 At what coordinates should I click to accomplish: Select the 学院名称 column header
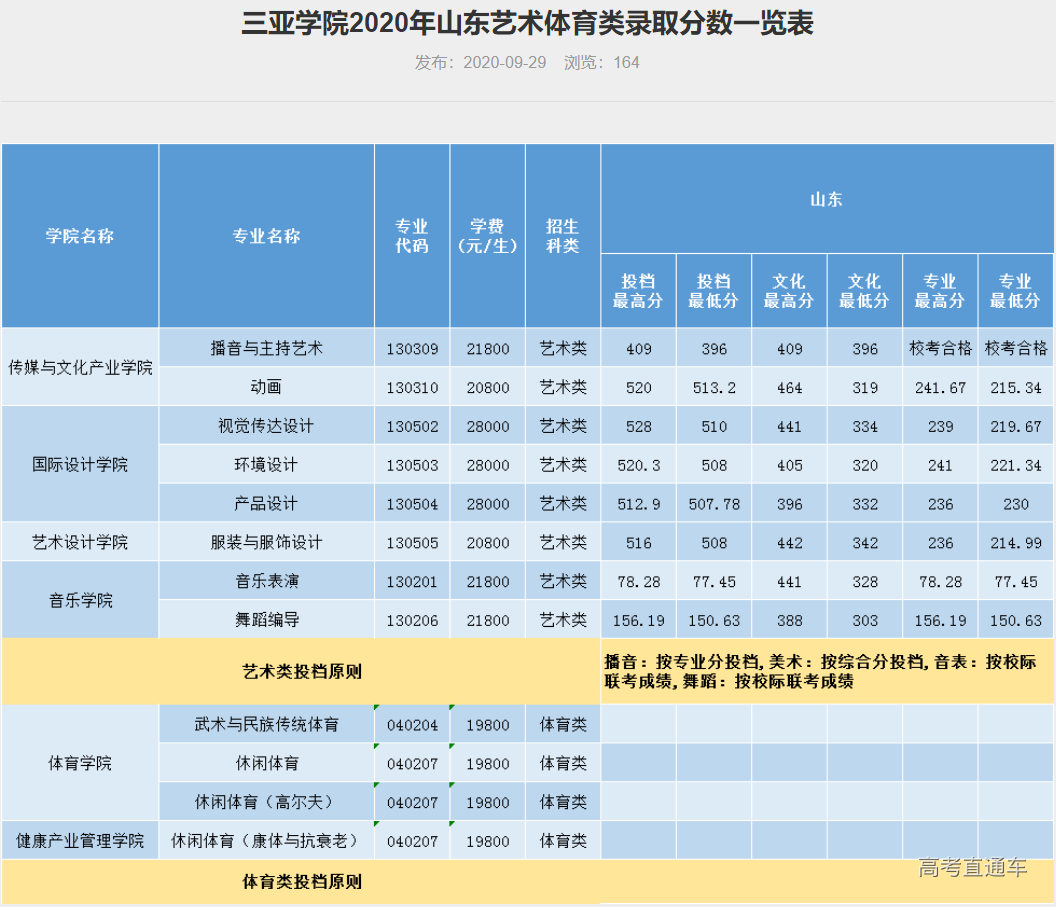coord(80,236)
